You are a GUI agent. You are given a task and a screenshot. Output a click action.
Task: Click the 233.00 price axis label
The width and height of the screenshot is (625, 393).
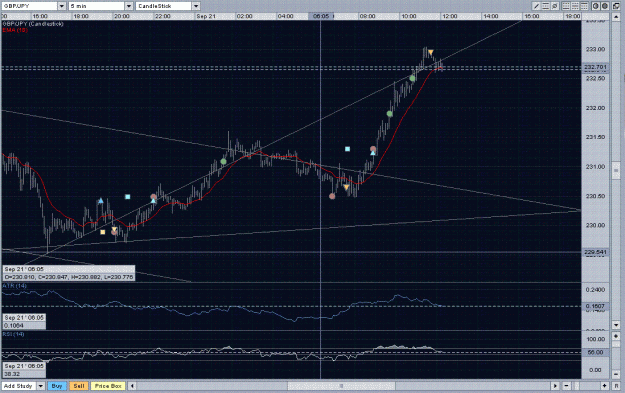tap(595, 49)
